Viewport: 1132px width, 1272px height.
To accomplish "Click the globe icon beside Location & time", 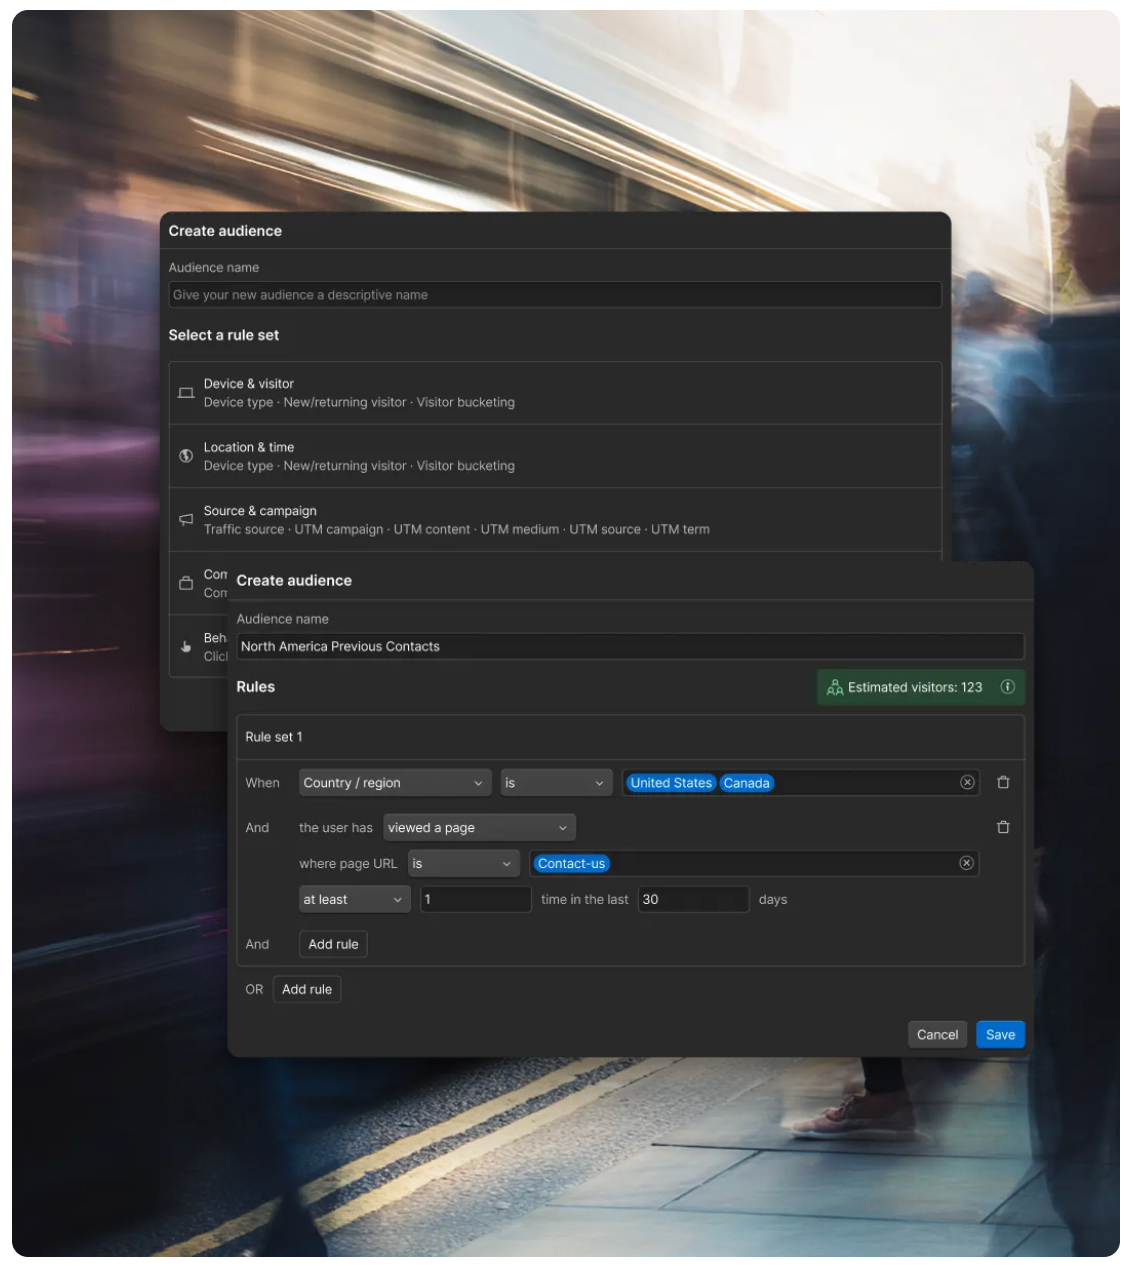I will coord(186,455).
